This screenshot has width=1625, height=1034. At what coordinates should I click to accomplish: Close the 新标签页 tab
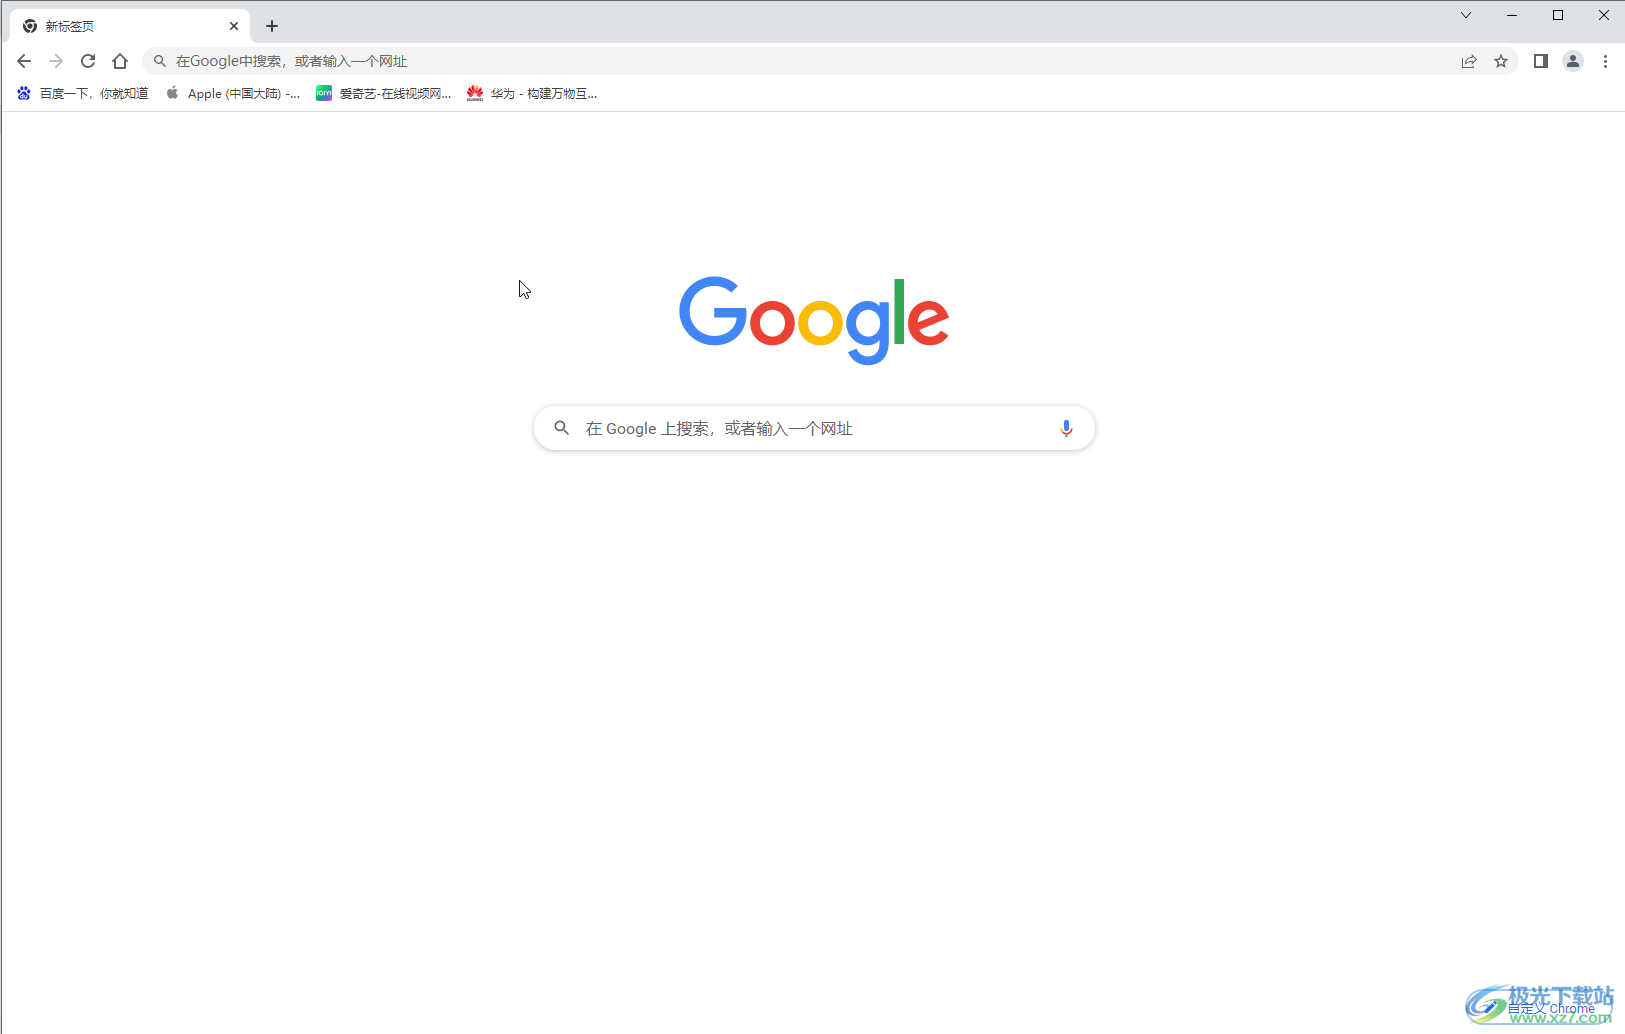click(x=234, y=26)
